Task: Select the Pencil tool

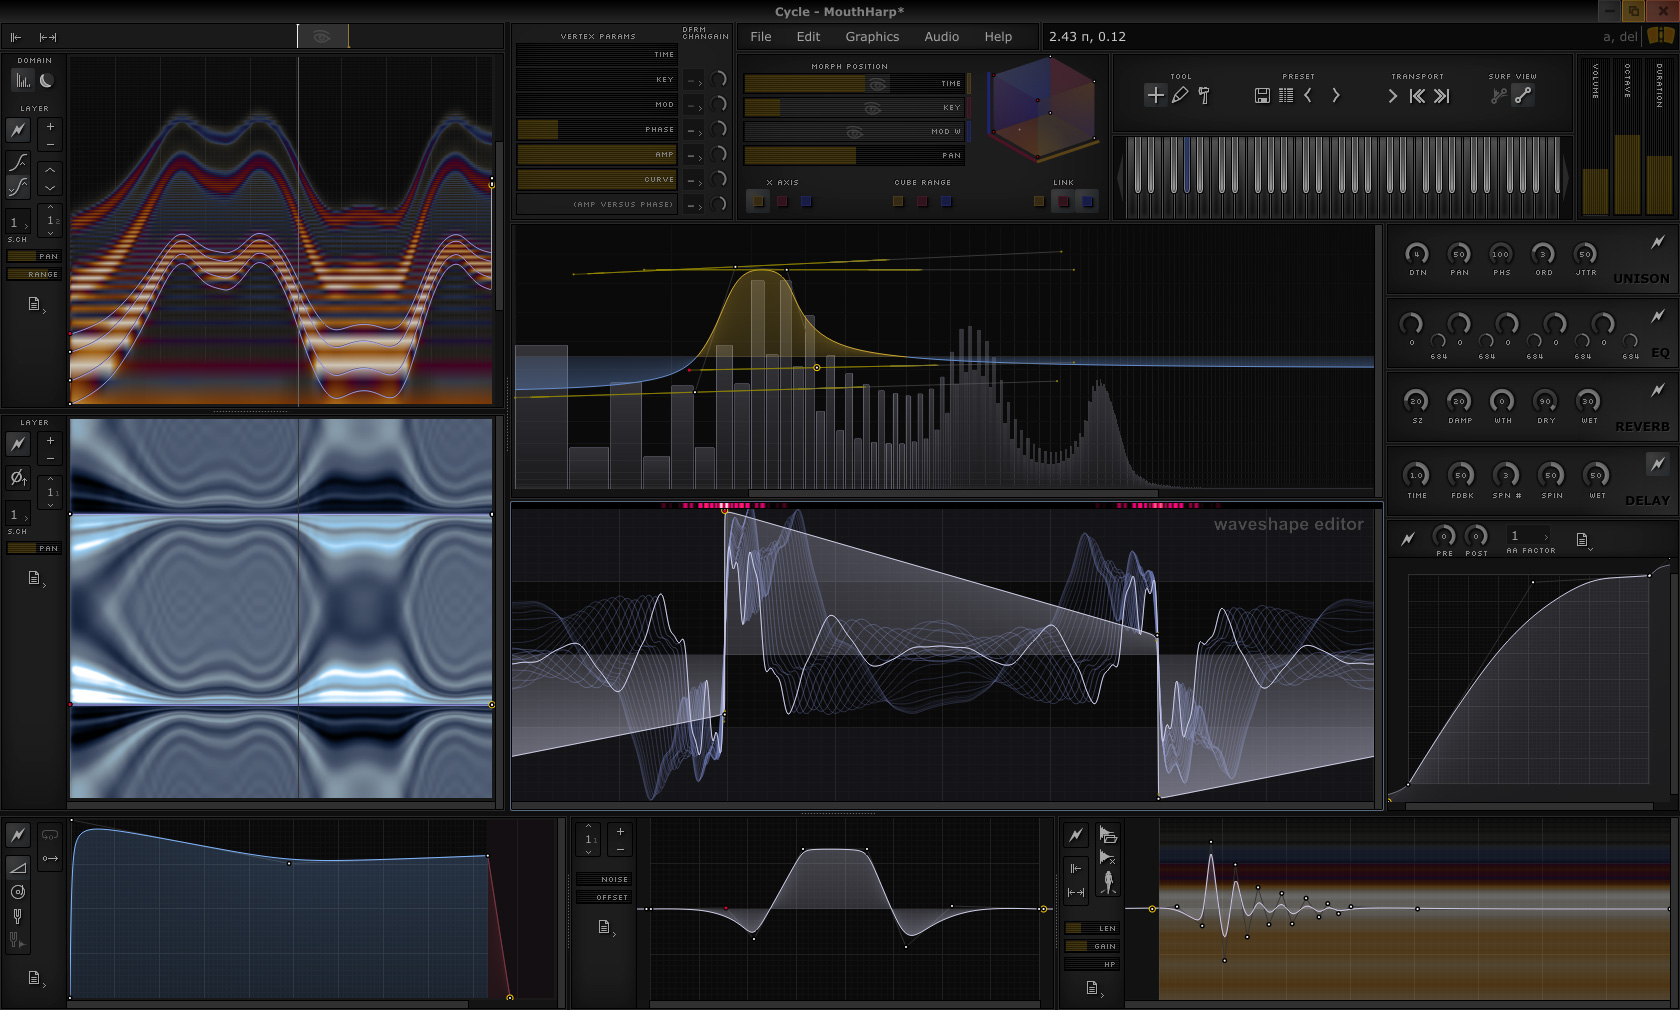Action: 1181,96
